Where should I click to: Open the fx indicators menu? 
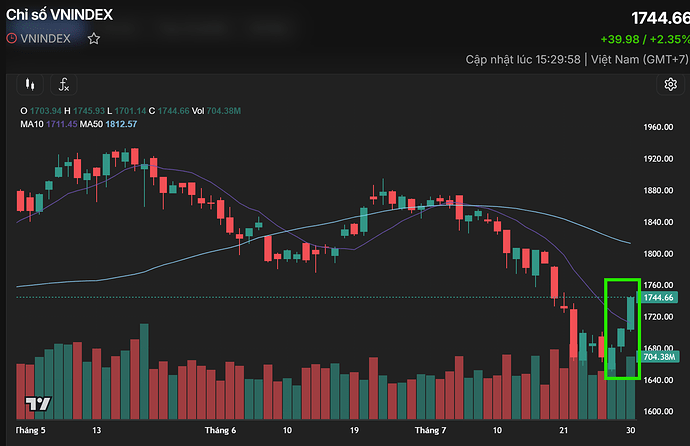point(64,84)
